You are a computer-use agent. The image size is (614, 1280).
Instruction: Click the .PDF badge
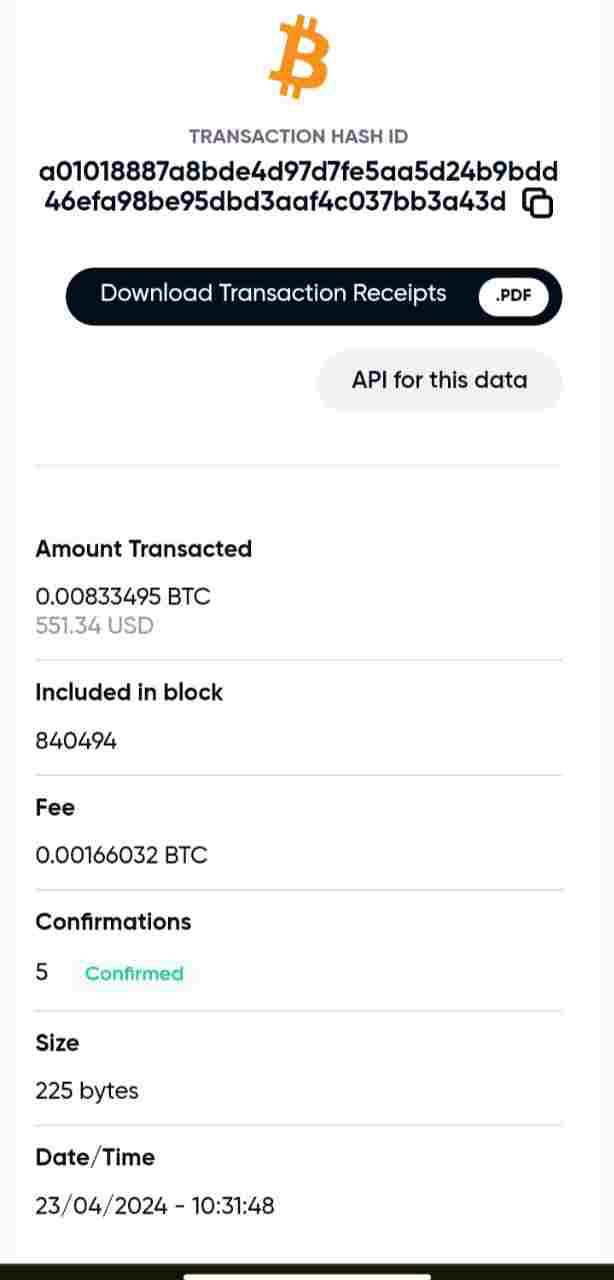click(513, 296)
